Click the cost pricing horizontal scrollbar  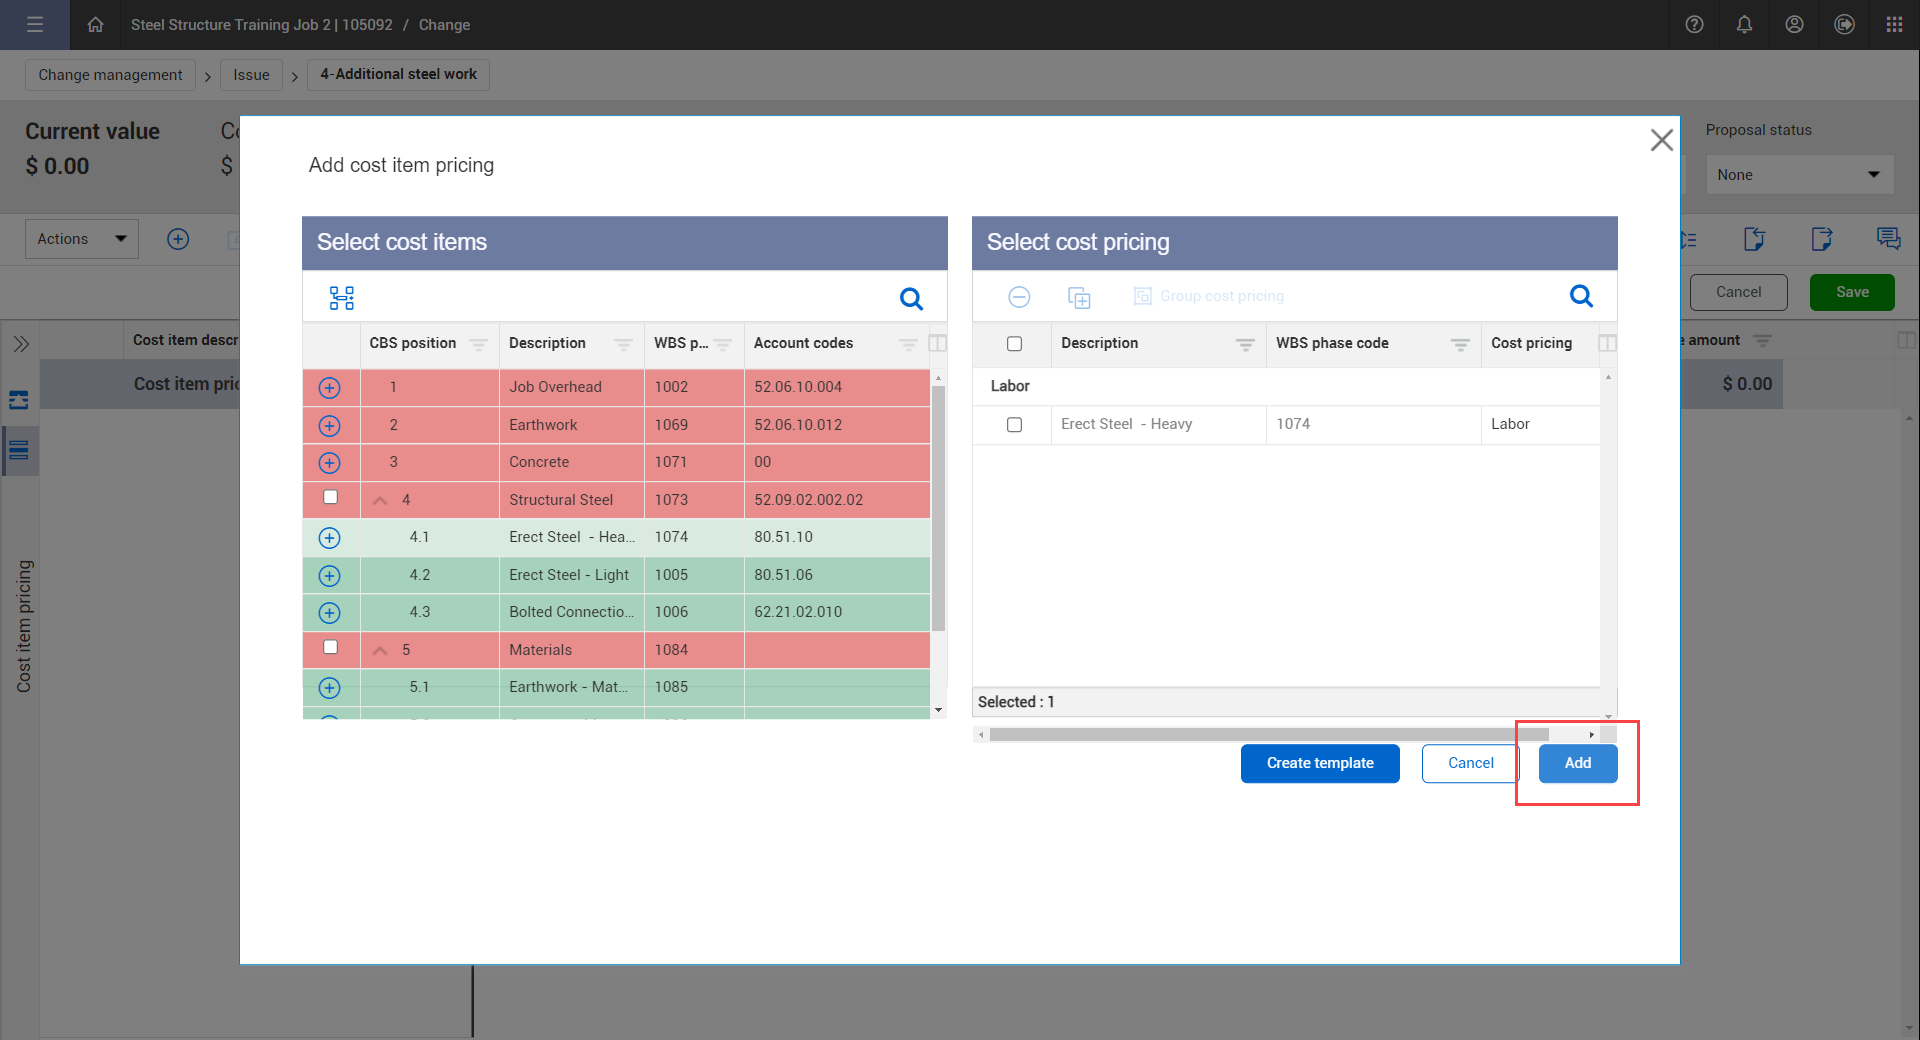click(1268, 735)
